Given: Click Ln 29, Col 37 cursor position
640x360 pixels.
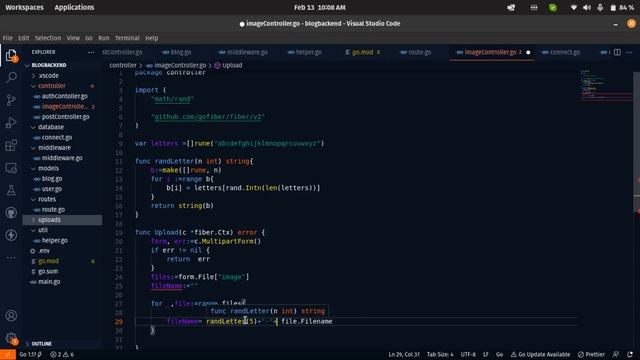Looking at the screenshot, I should pos(404,354).
